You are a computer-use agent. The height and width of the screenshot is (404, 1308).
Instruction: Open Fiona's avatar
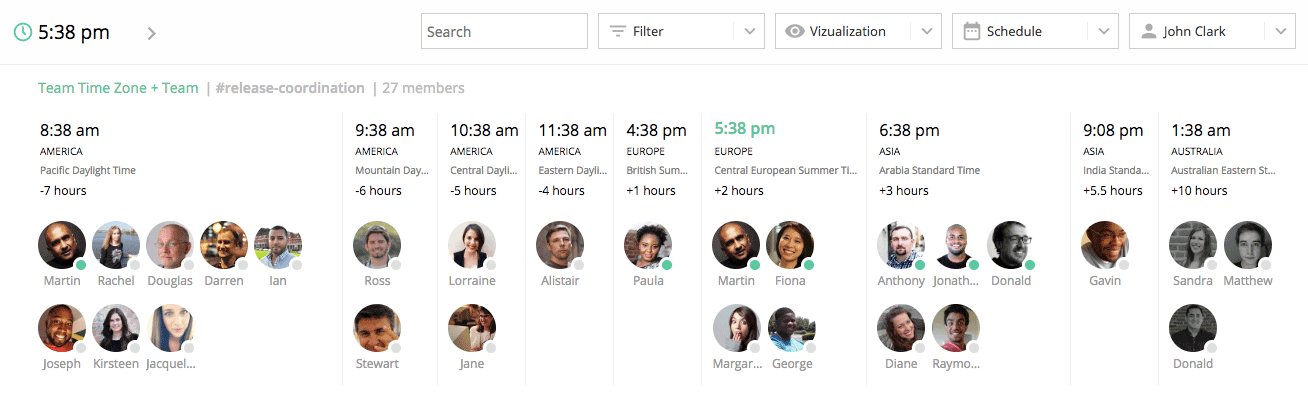[x=790, y=246]
